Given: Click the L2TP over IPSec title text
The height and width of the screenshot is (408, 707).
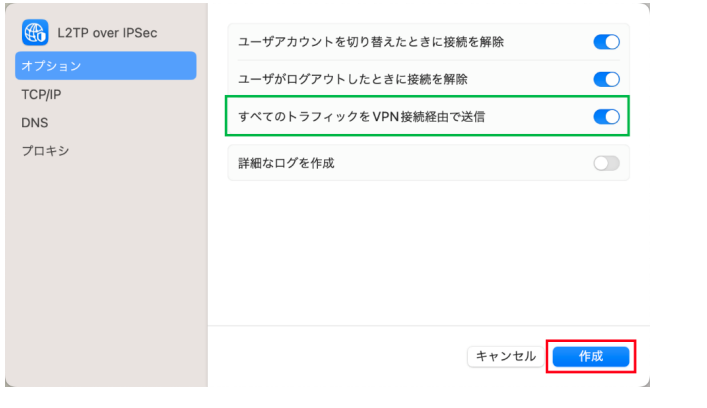Looking at the screenshot, I should pos(107,33).
